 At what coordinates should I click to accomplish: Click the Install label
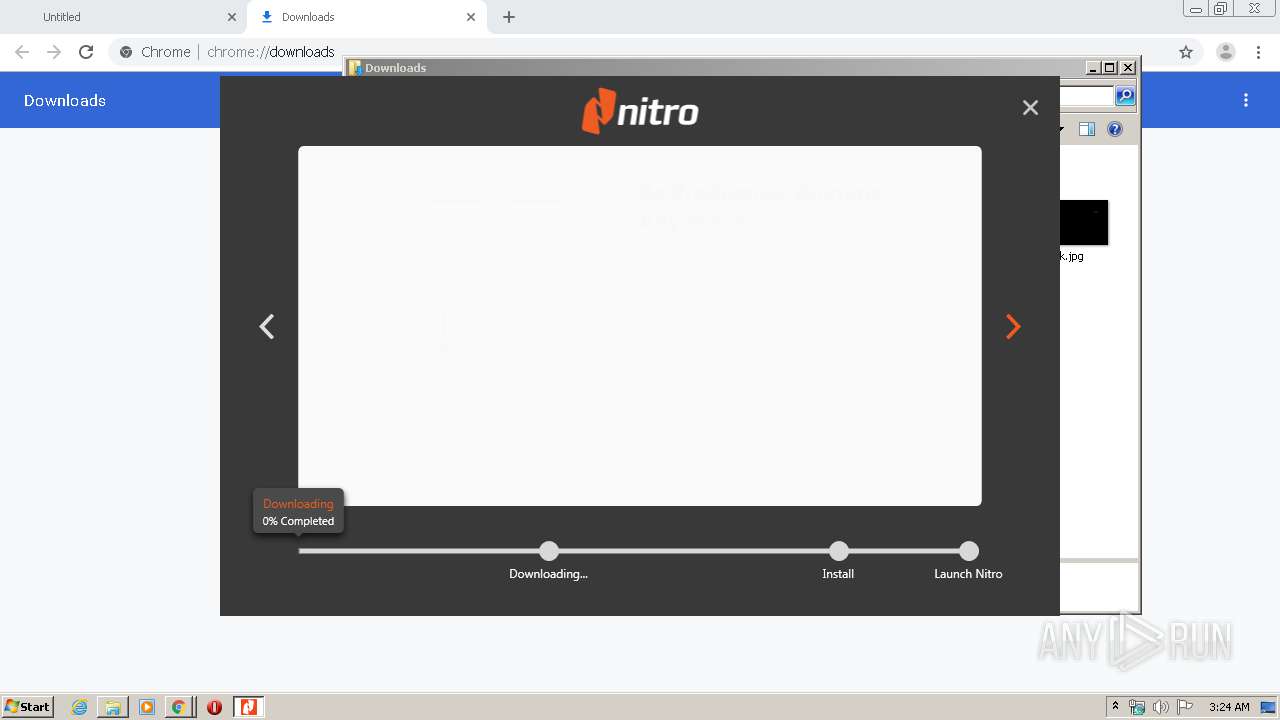click(x=838, y=574)
